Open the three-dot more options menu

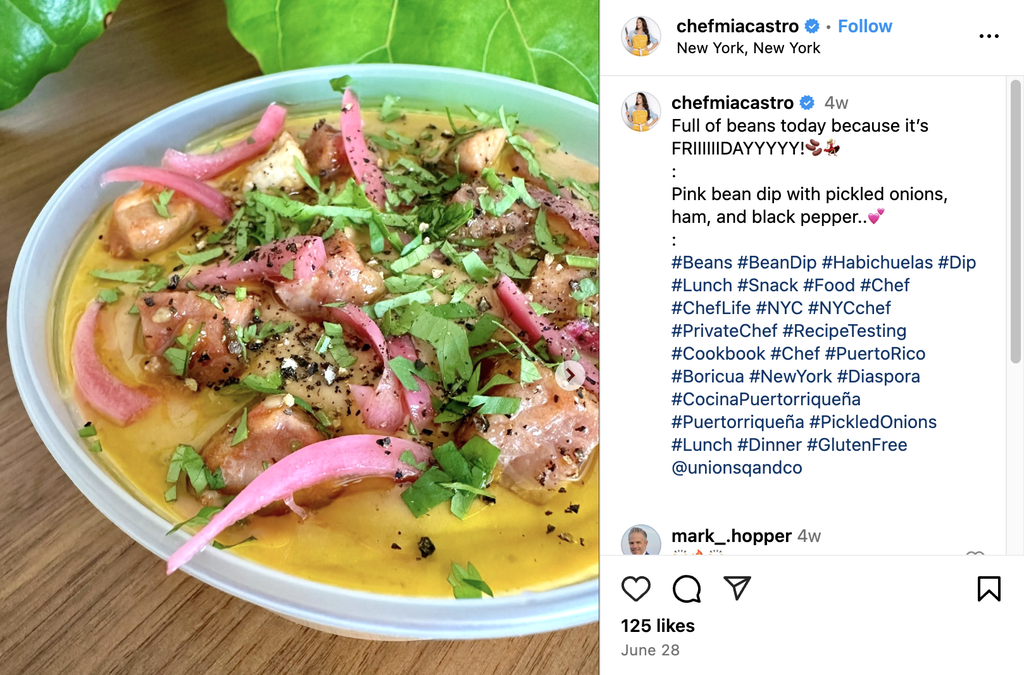[x=989, y=36]
